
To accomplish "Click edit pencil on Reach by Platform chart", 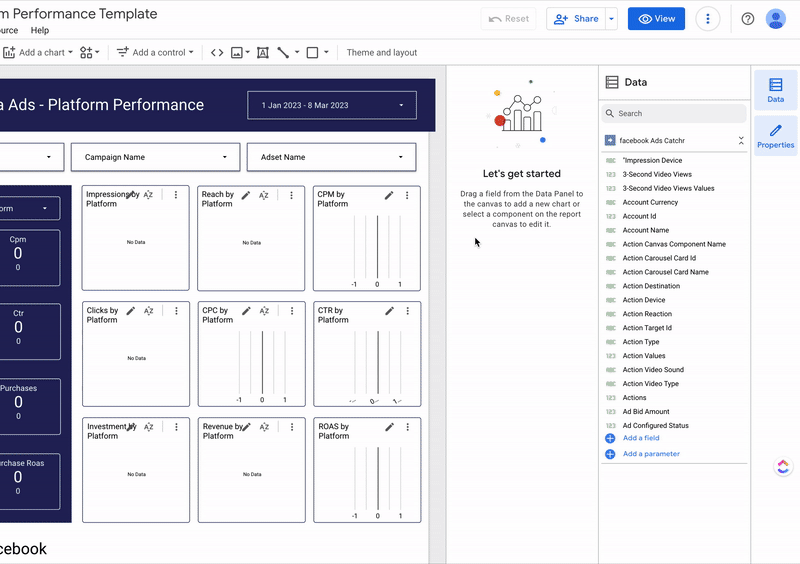I will 246,196.
